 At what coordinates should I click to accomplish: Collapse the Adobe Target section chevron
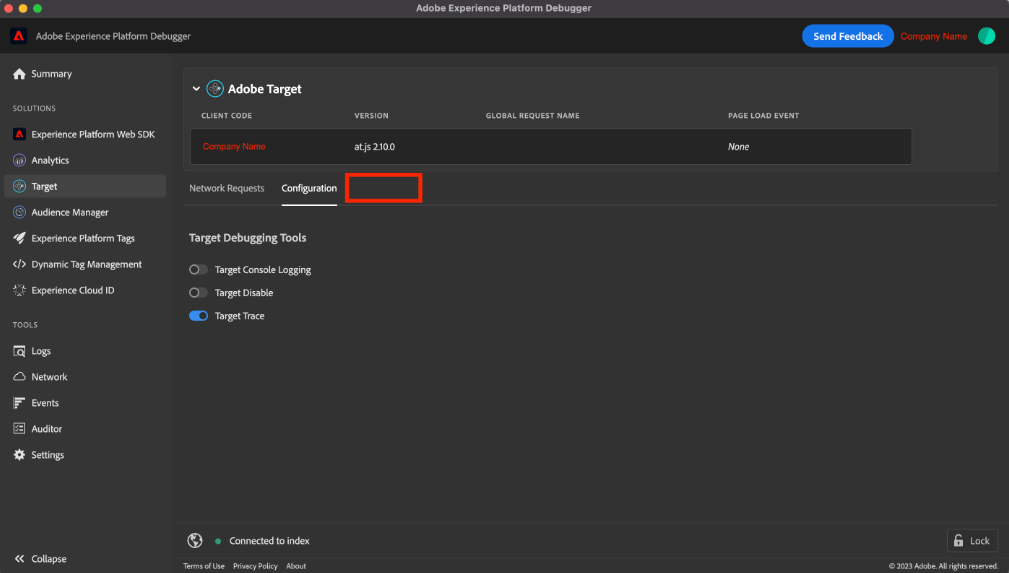point(196,89)
